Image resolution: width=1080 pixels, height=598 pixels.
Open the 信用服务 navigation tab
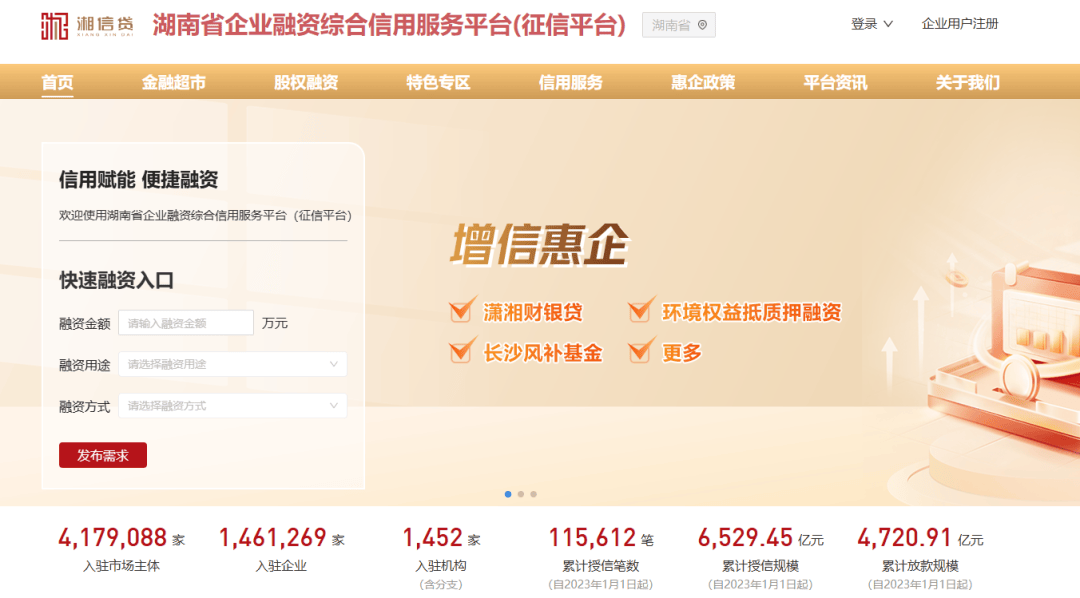(570, 83)
